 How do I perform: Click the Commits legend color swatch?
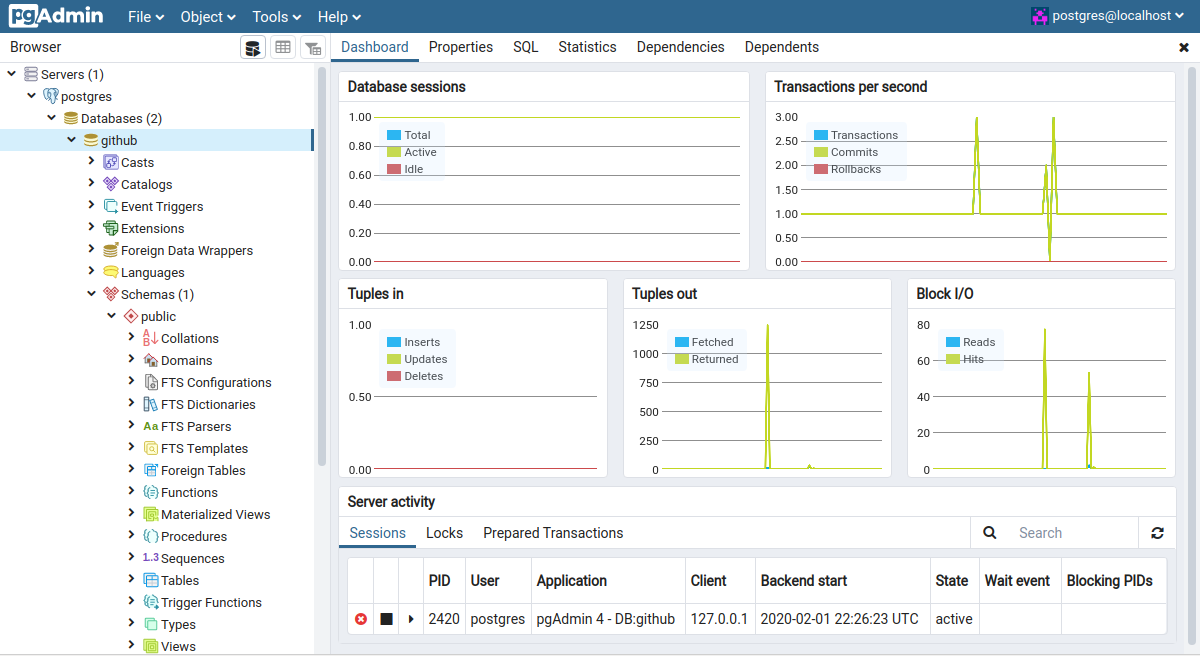pyautogui.click(x=821, y=152)
